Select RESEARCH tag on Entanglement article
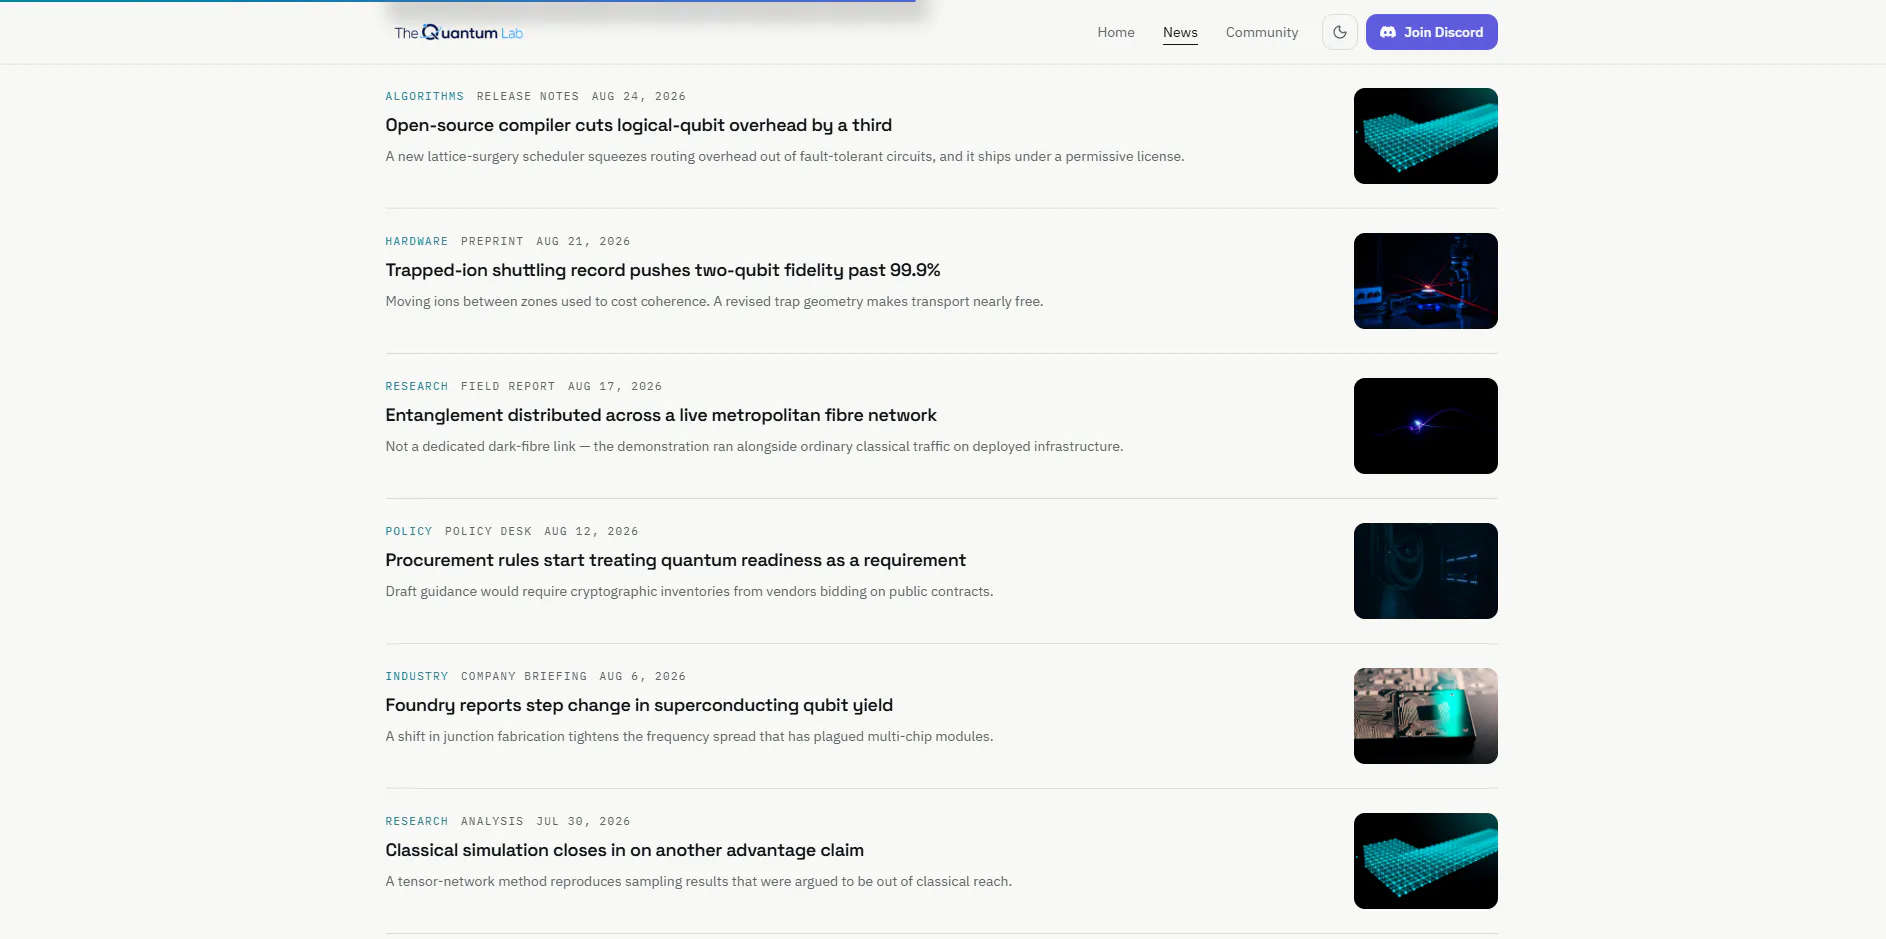 (417, 387)
